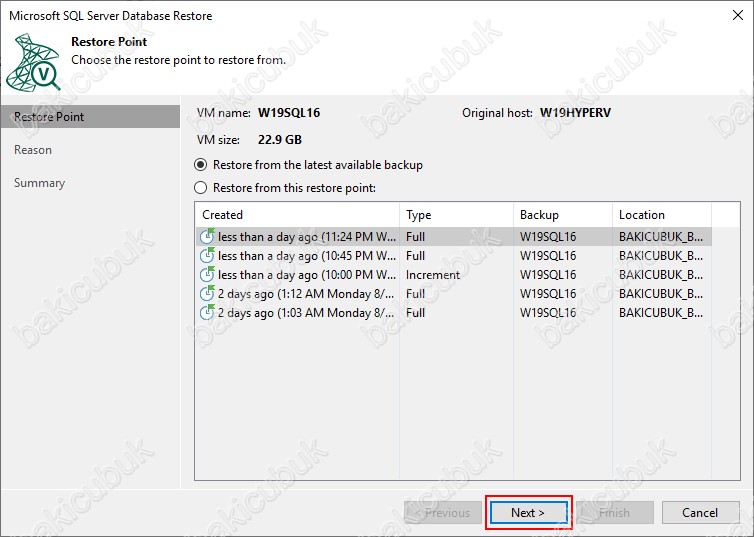Screen dimensions: 754x537
Task: Go to the Reason wizard step
Action: point(33,150)
